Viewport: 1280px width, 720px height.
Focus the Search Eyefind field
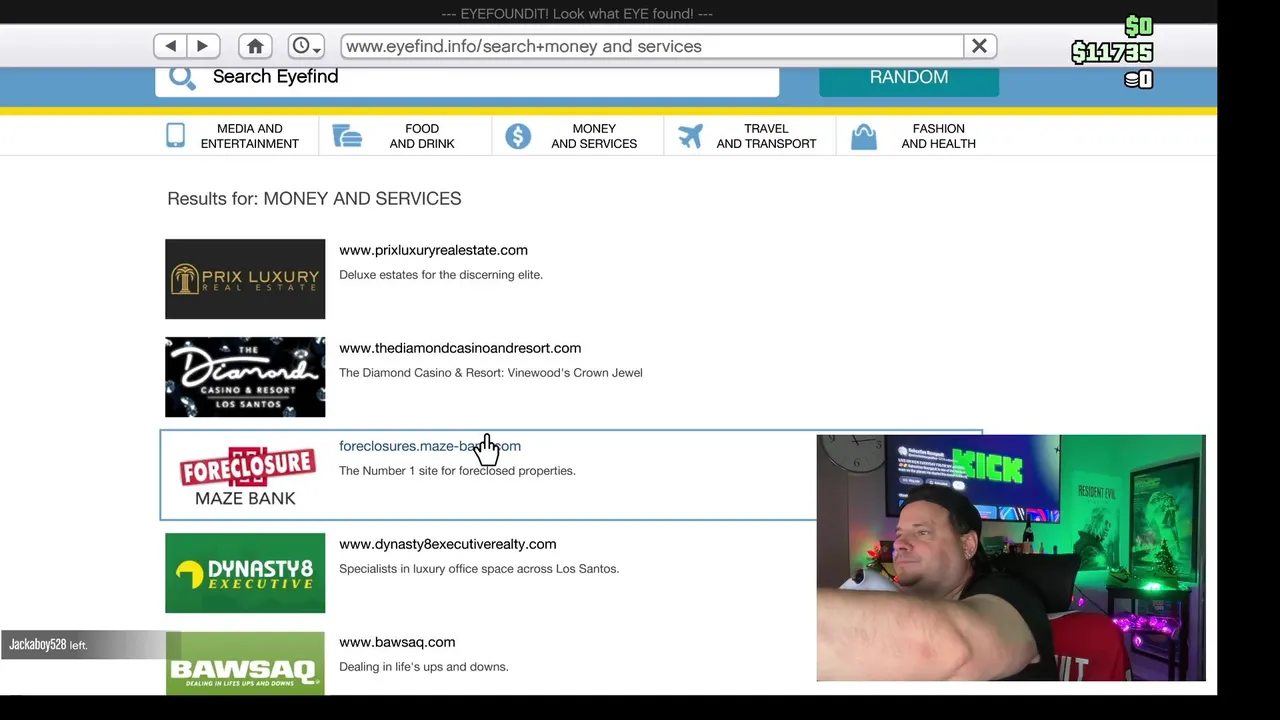[x=467, y=78]
